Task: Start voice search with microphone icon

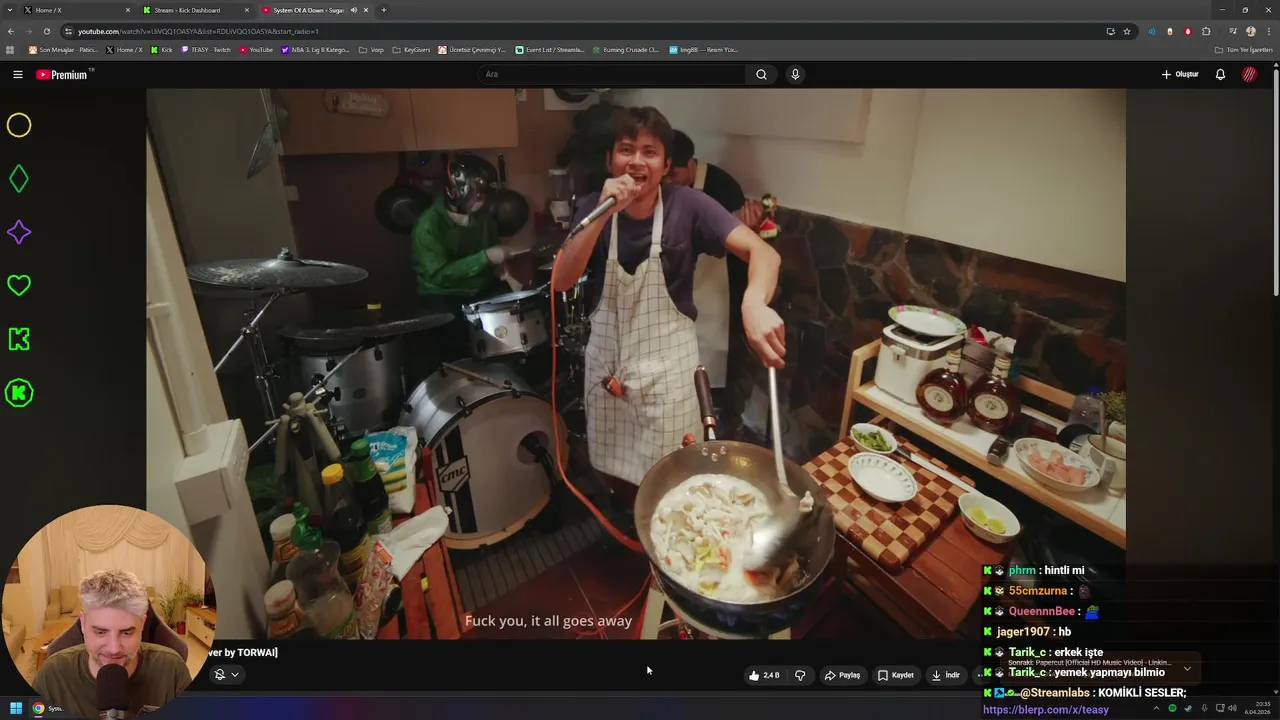Action: pos(795,74)
